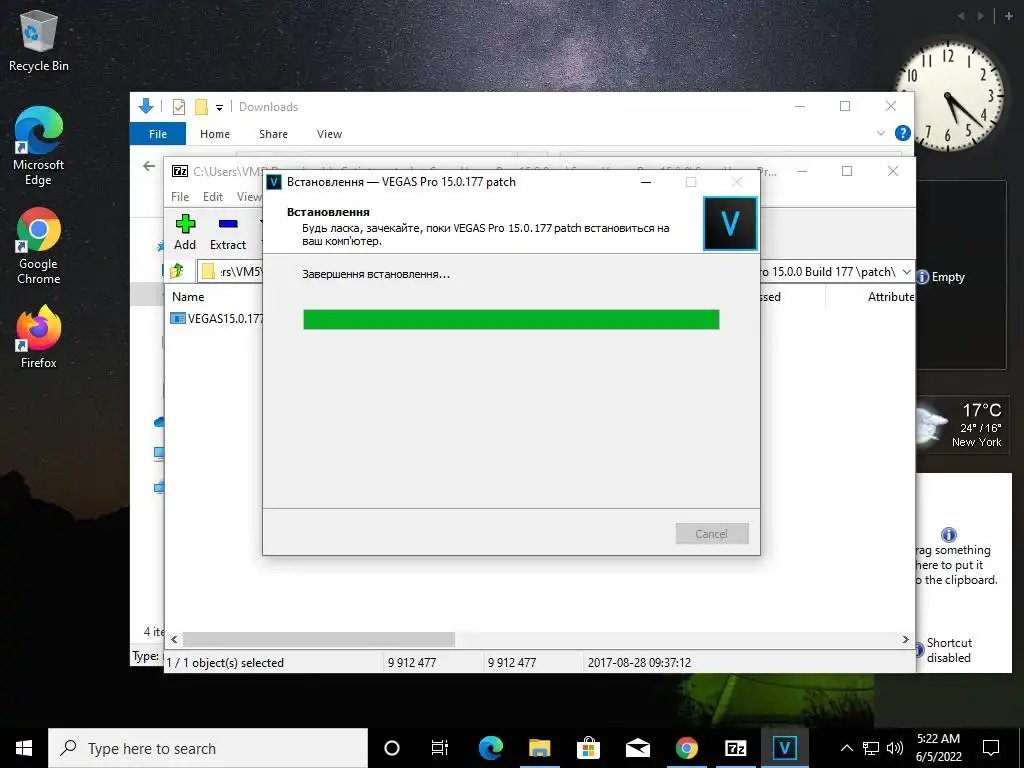Click the Empty info icon in gadget

click(x=922, y=277)
